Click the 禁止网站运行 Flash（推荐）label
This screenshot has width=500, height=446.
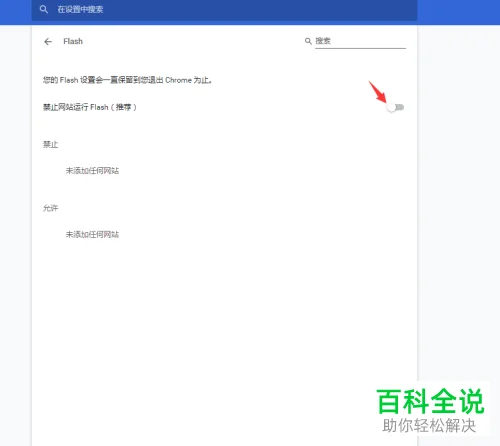coord(90,107)
